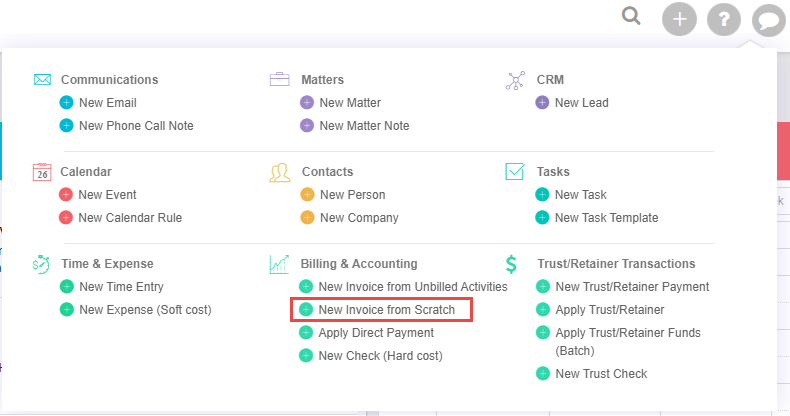Click the Trust/Retainer Transactions heading
This screenshot has height=416, width=790.
click(x=616, y=264)
